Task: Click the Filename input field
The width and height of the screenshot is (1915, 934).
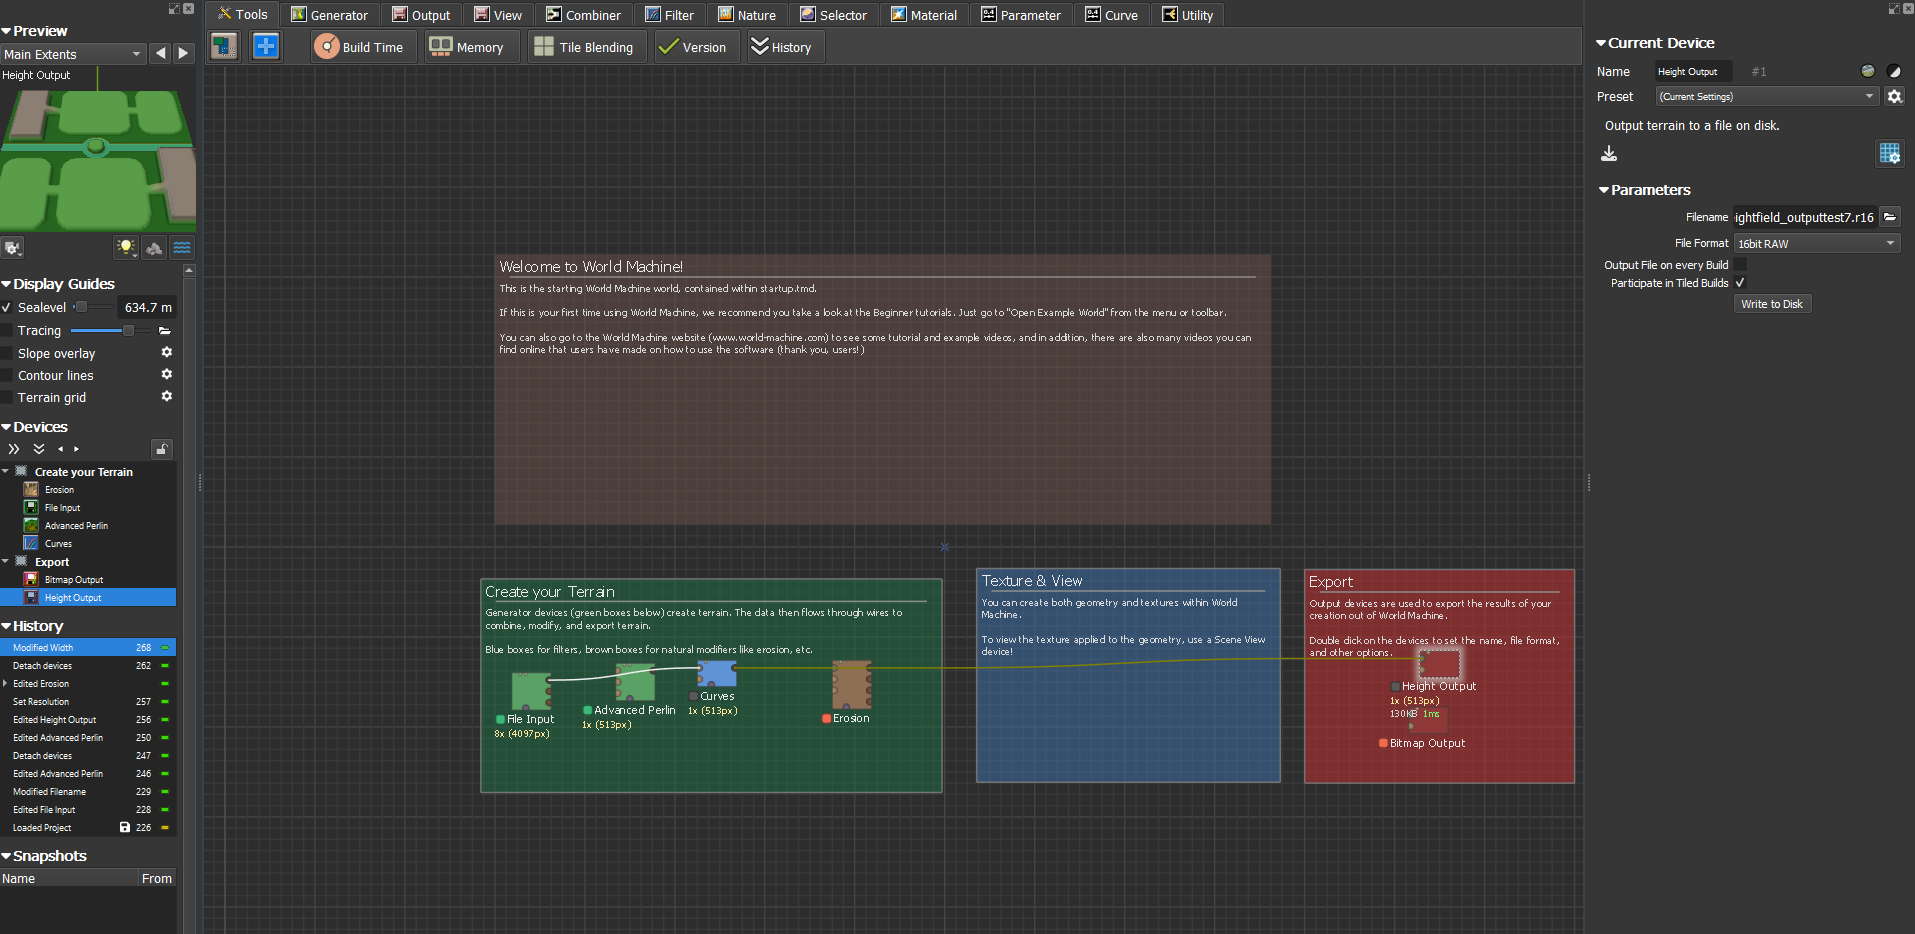Action: coord(1805,217)
